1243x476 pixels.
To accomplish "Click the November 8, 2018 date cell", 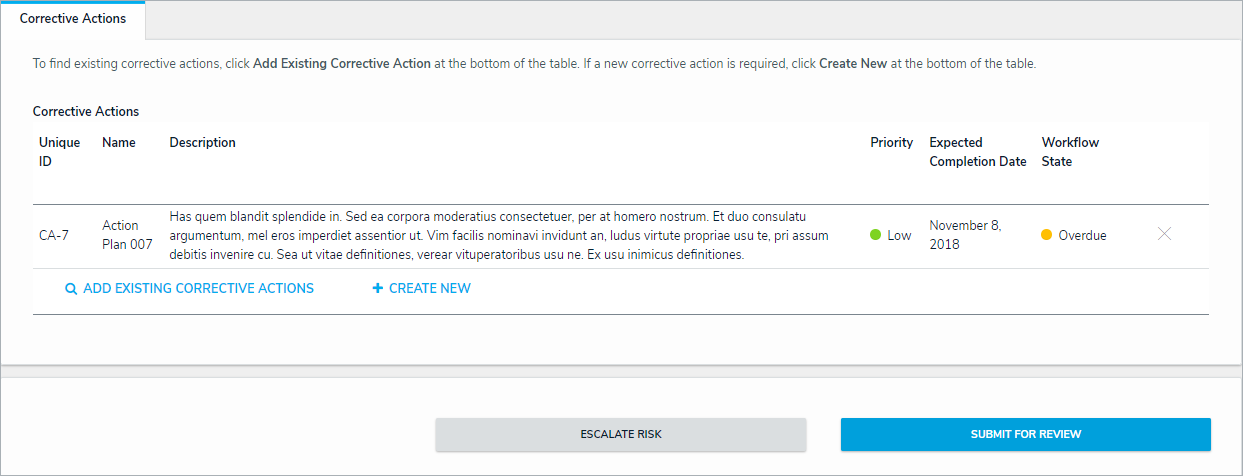I will coord(964,235).
